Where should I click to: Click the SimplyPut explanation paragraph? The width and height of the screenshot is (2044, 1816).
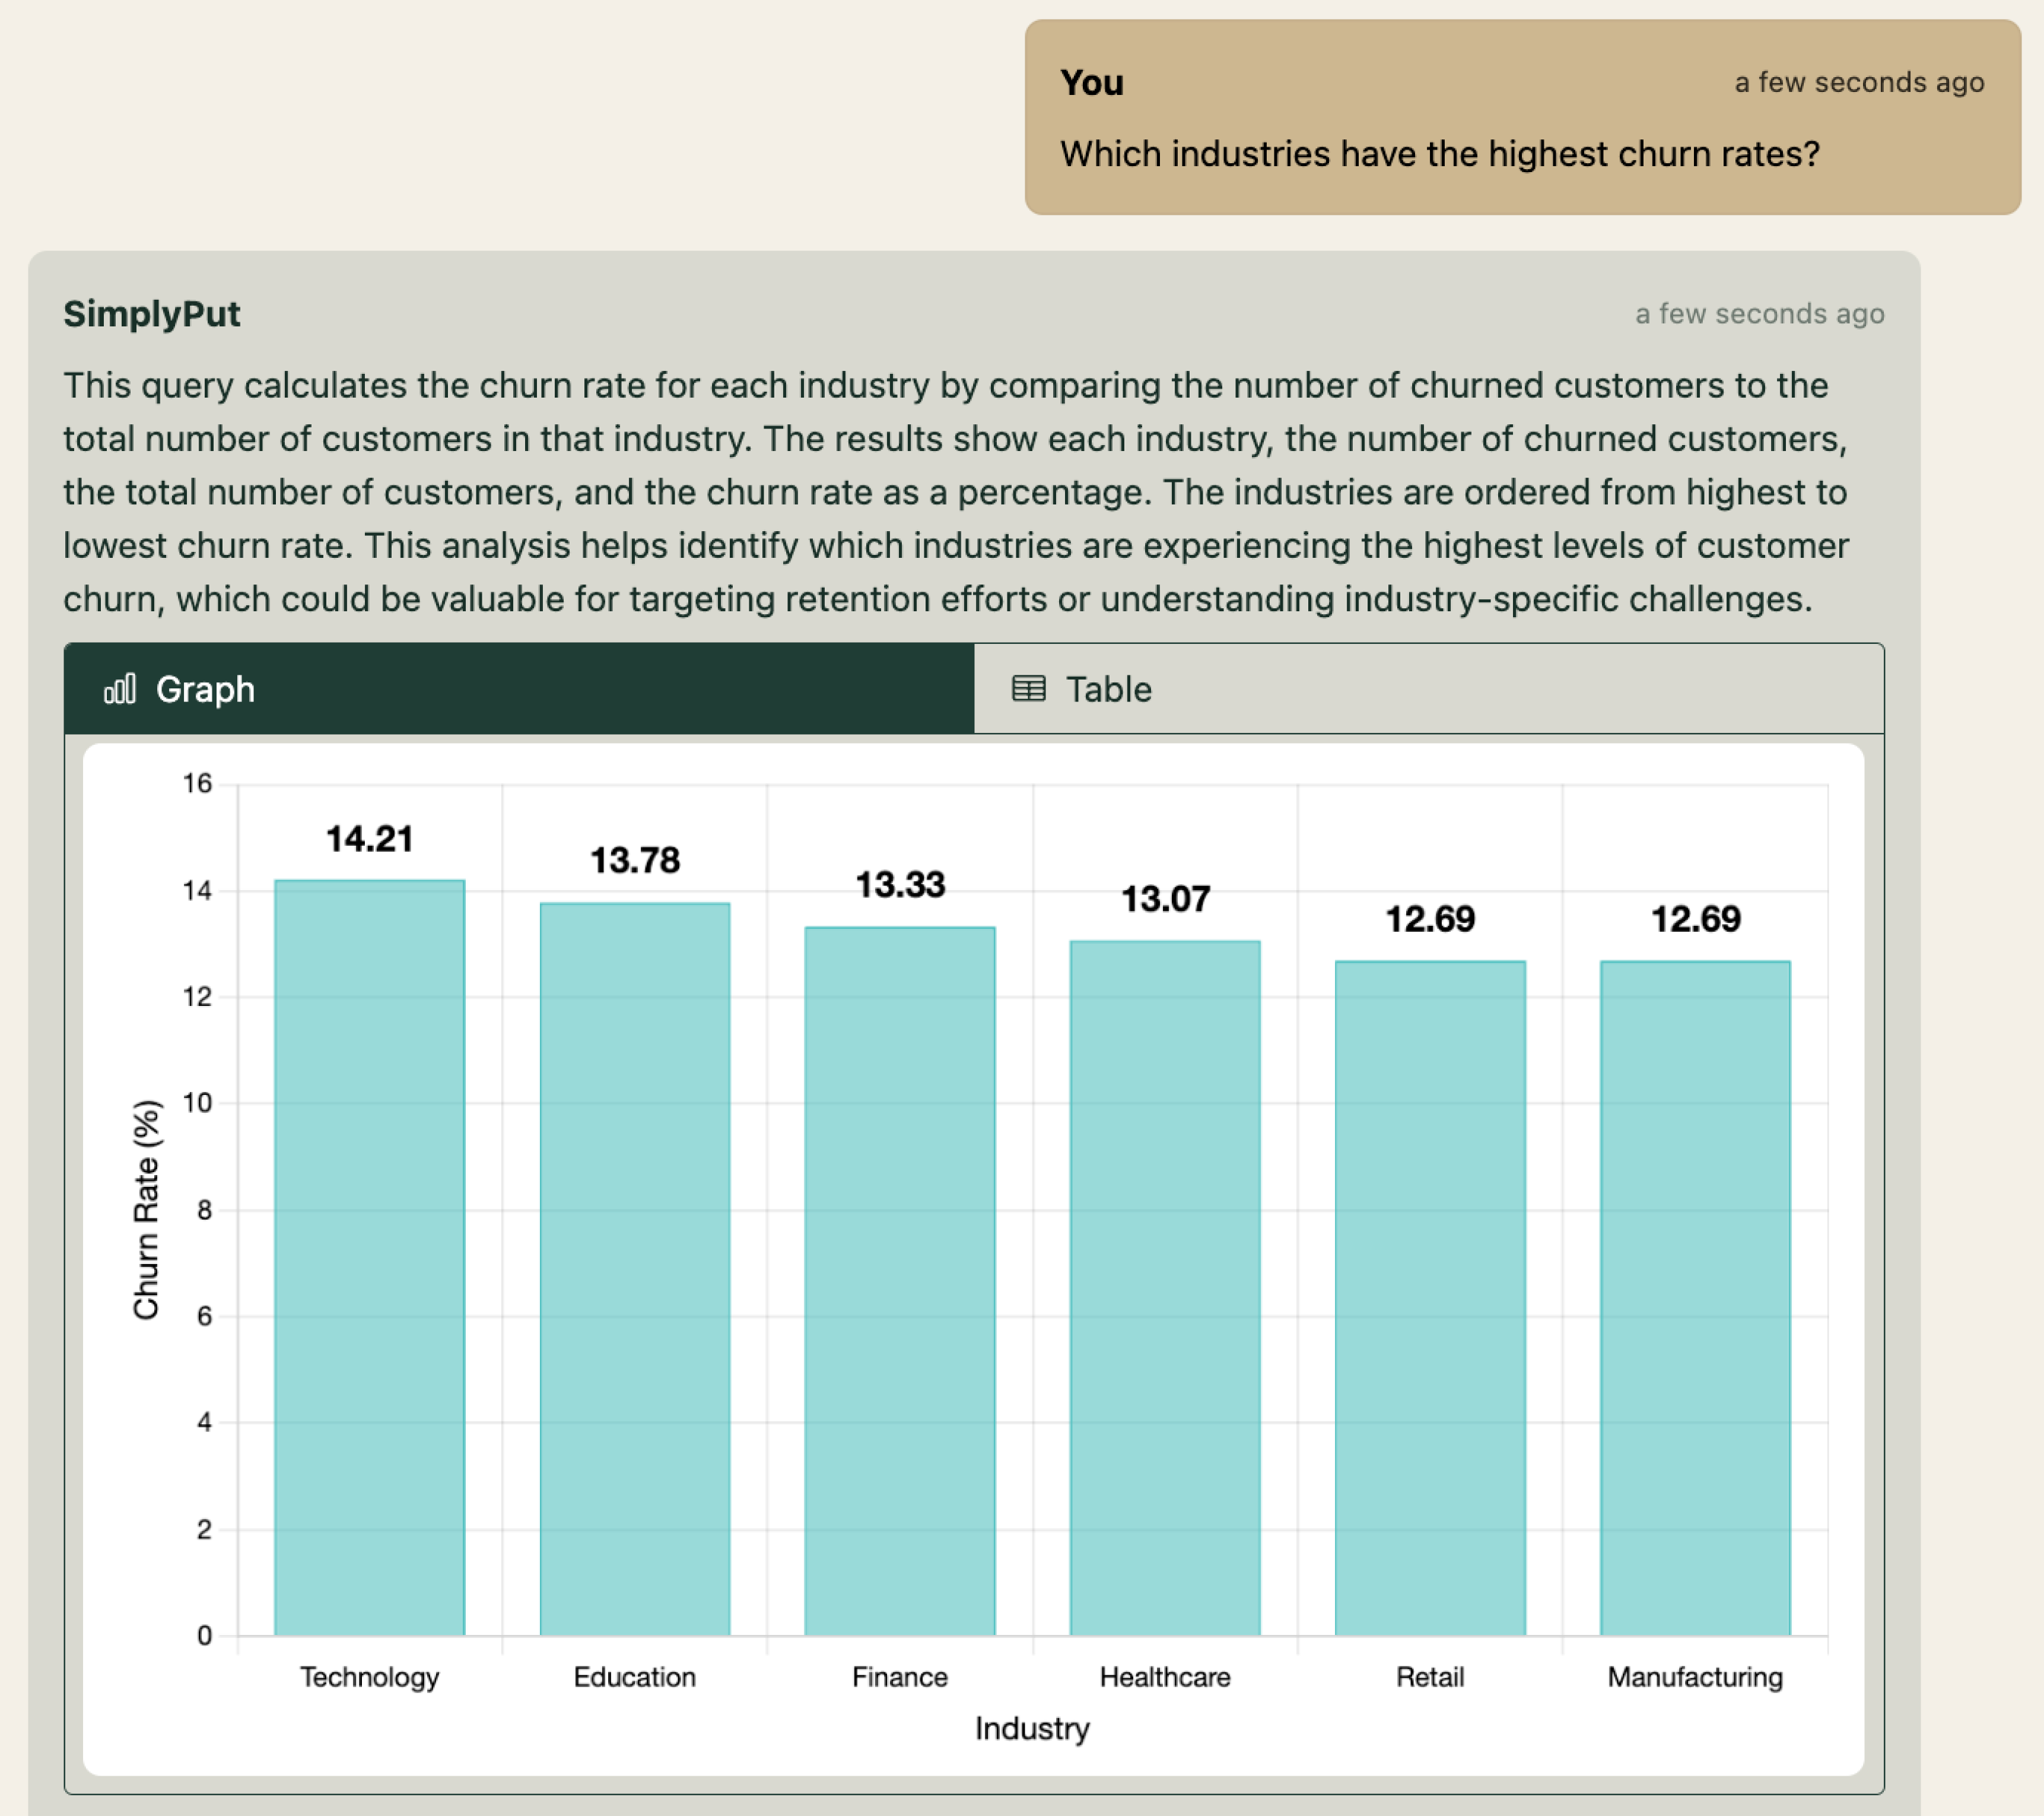[x=957, y=492]
